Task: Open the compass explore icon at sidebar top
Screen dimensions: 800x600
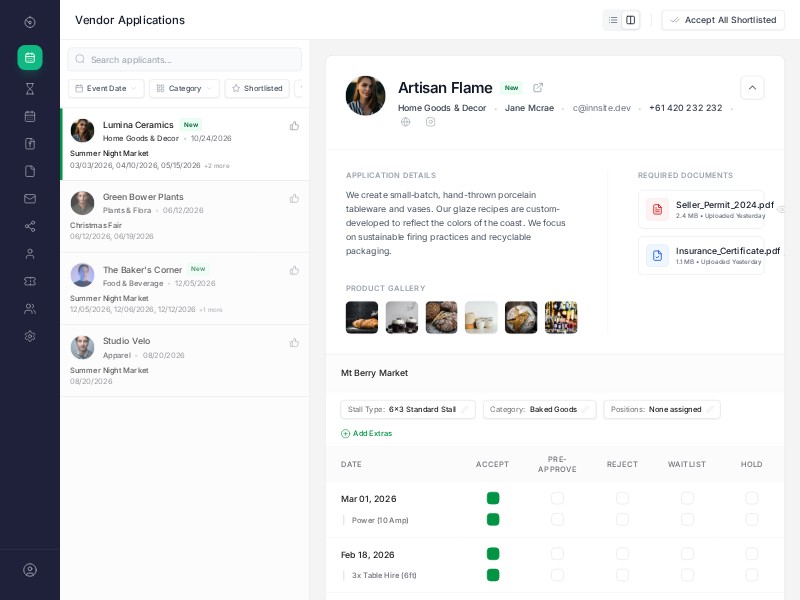Action: 30,22
